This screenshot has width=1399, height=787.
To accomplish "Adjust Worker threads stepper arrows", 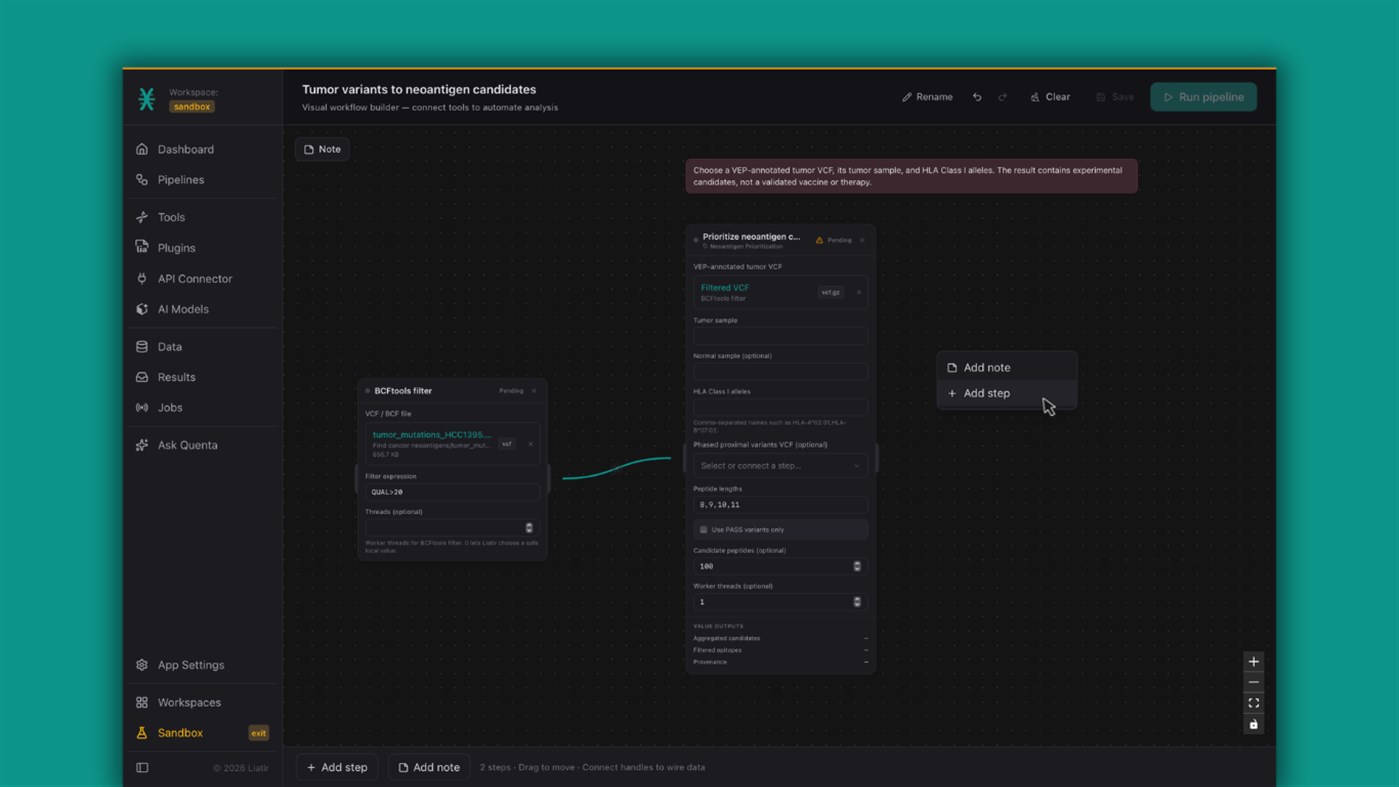I will 857,602.
